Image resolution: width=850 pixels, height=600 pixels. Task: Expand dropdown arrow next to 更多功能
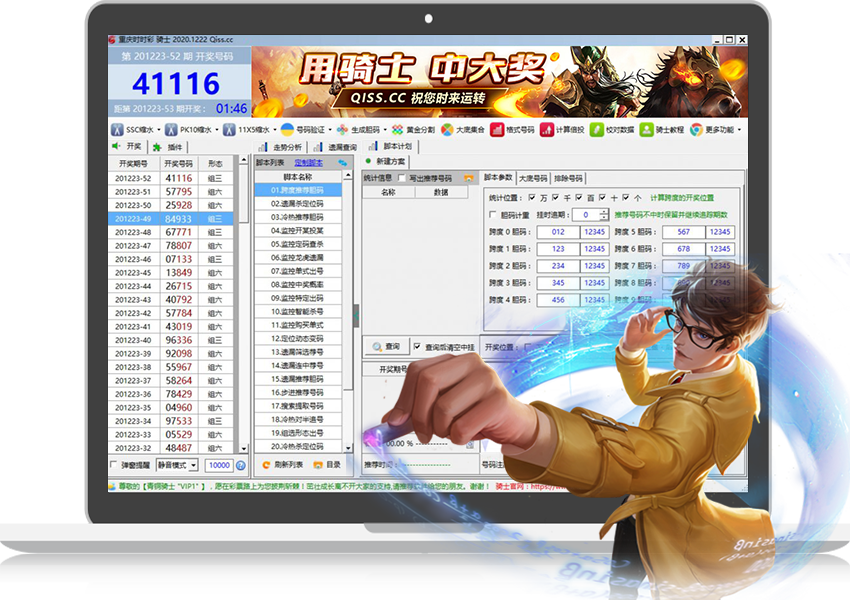[739, 130]
